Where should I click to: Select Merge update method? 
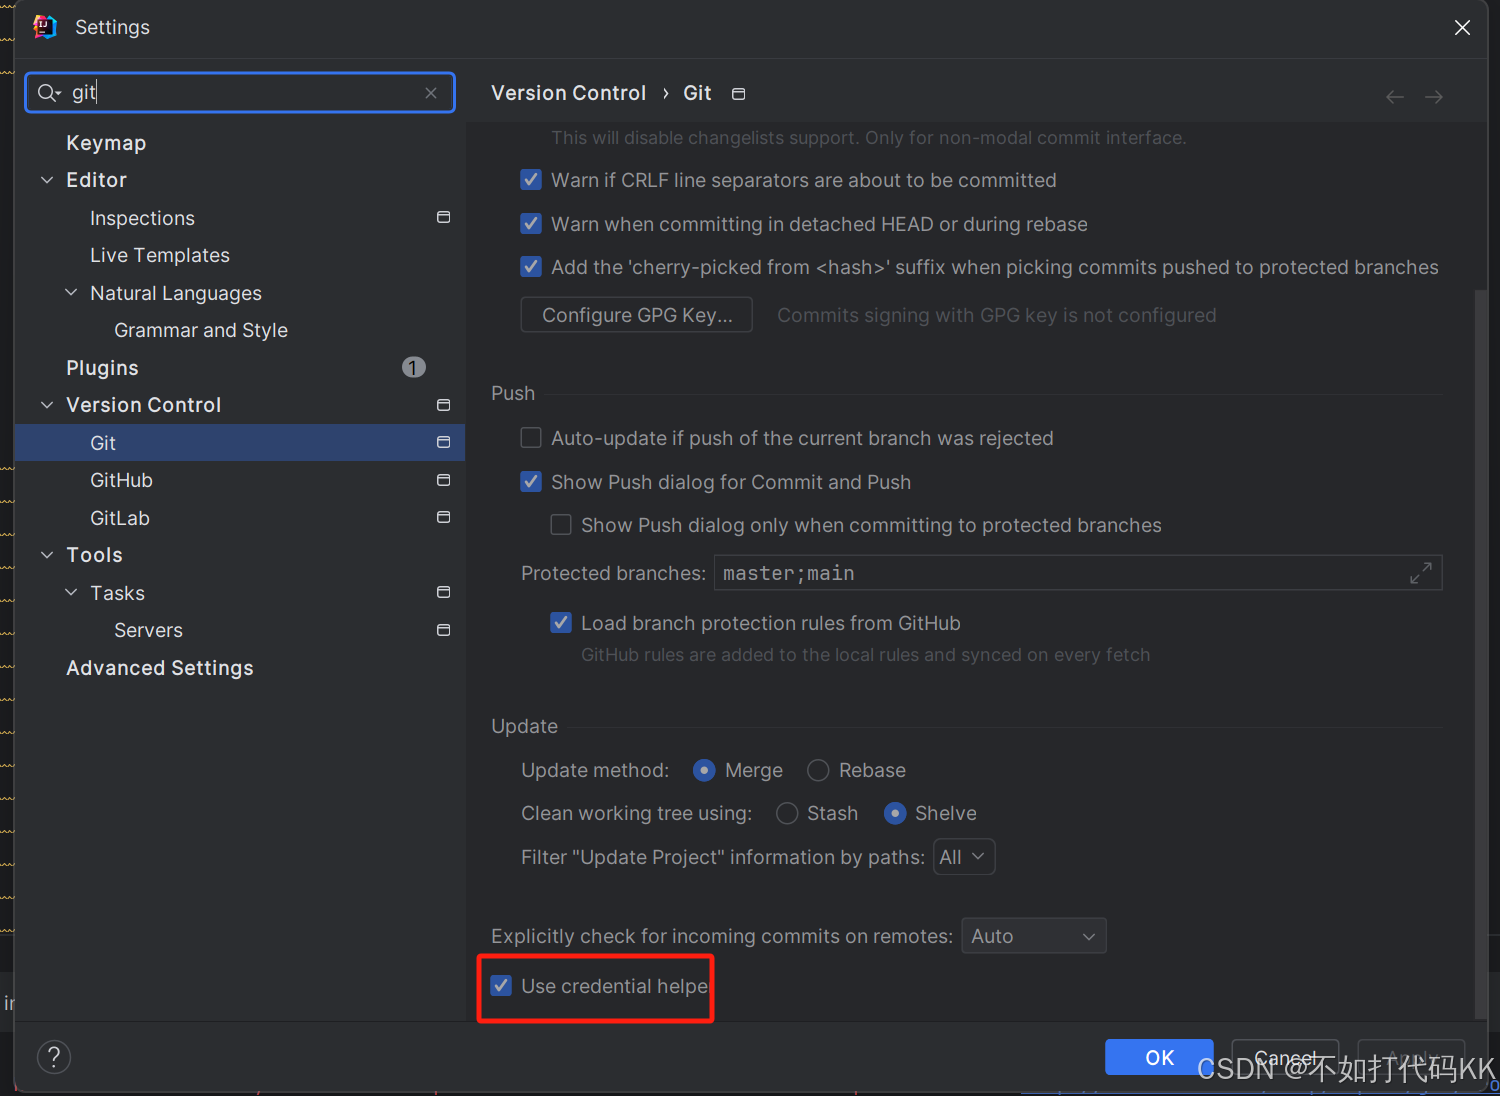coord(704,770)
